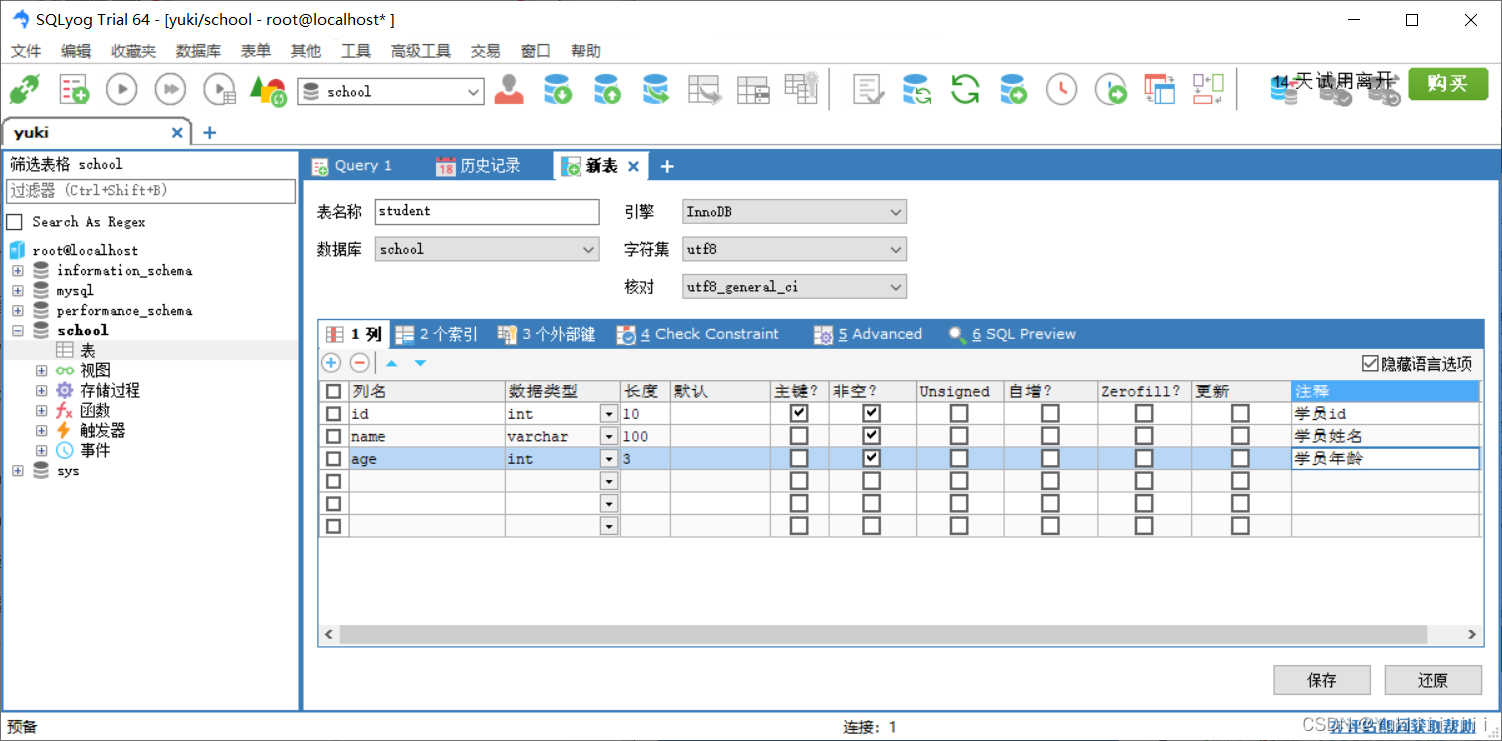
Task: Click the refresh object browser shapes icon
Action: point(268,90)
